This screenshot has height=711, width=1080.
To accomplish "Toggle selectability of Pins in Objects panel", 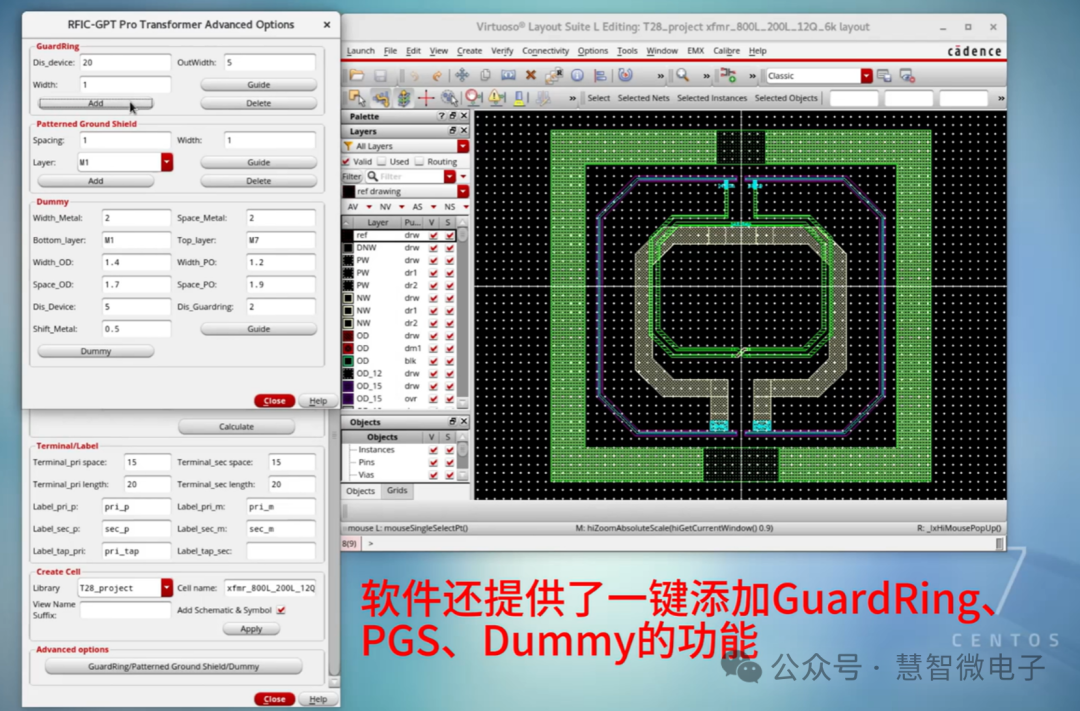I will 450,462.
